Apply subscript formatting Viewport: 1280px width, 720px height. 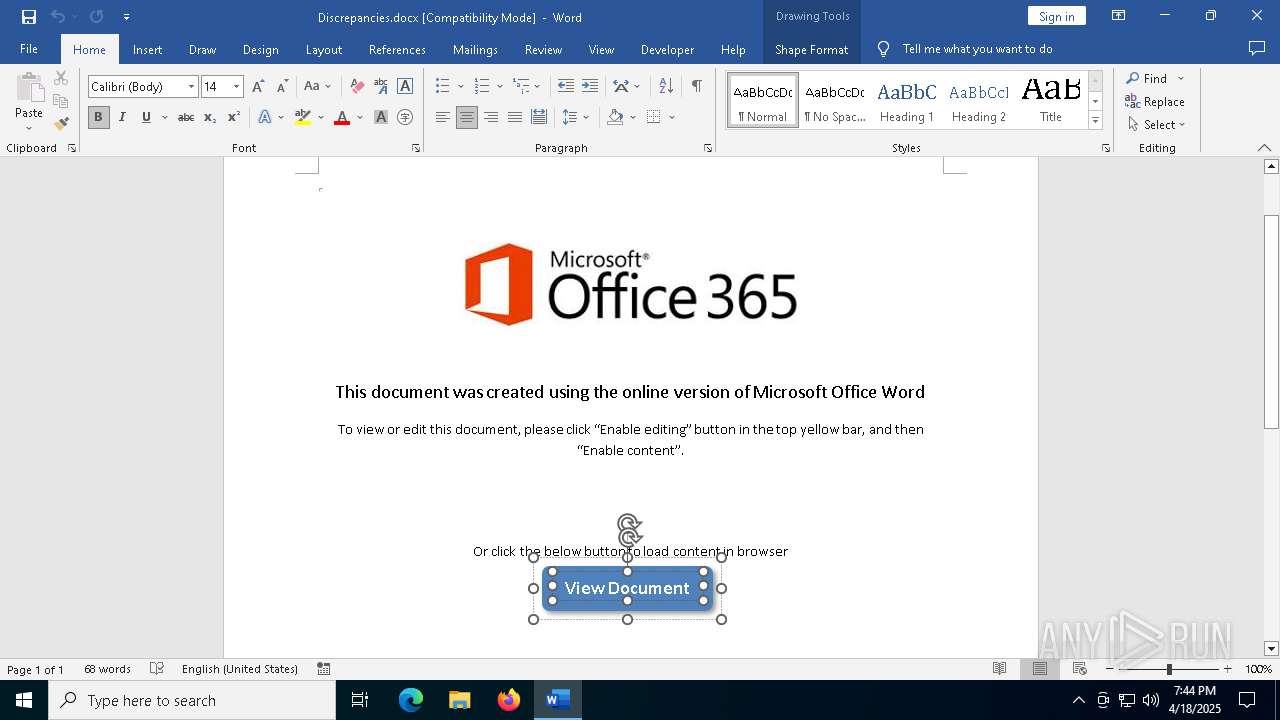coord(210,117)
